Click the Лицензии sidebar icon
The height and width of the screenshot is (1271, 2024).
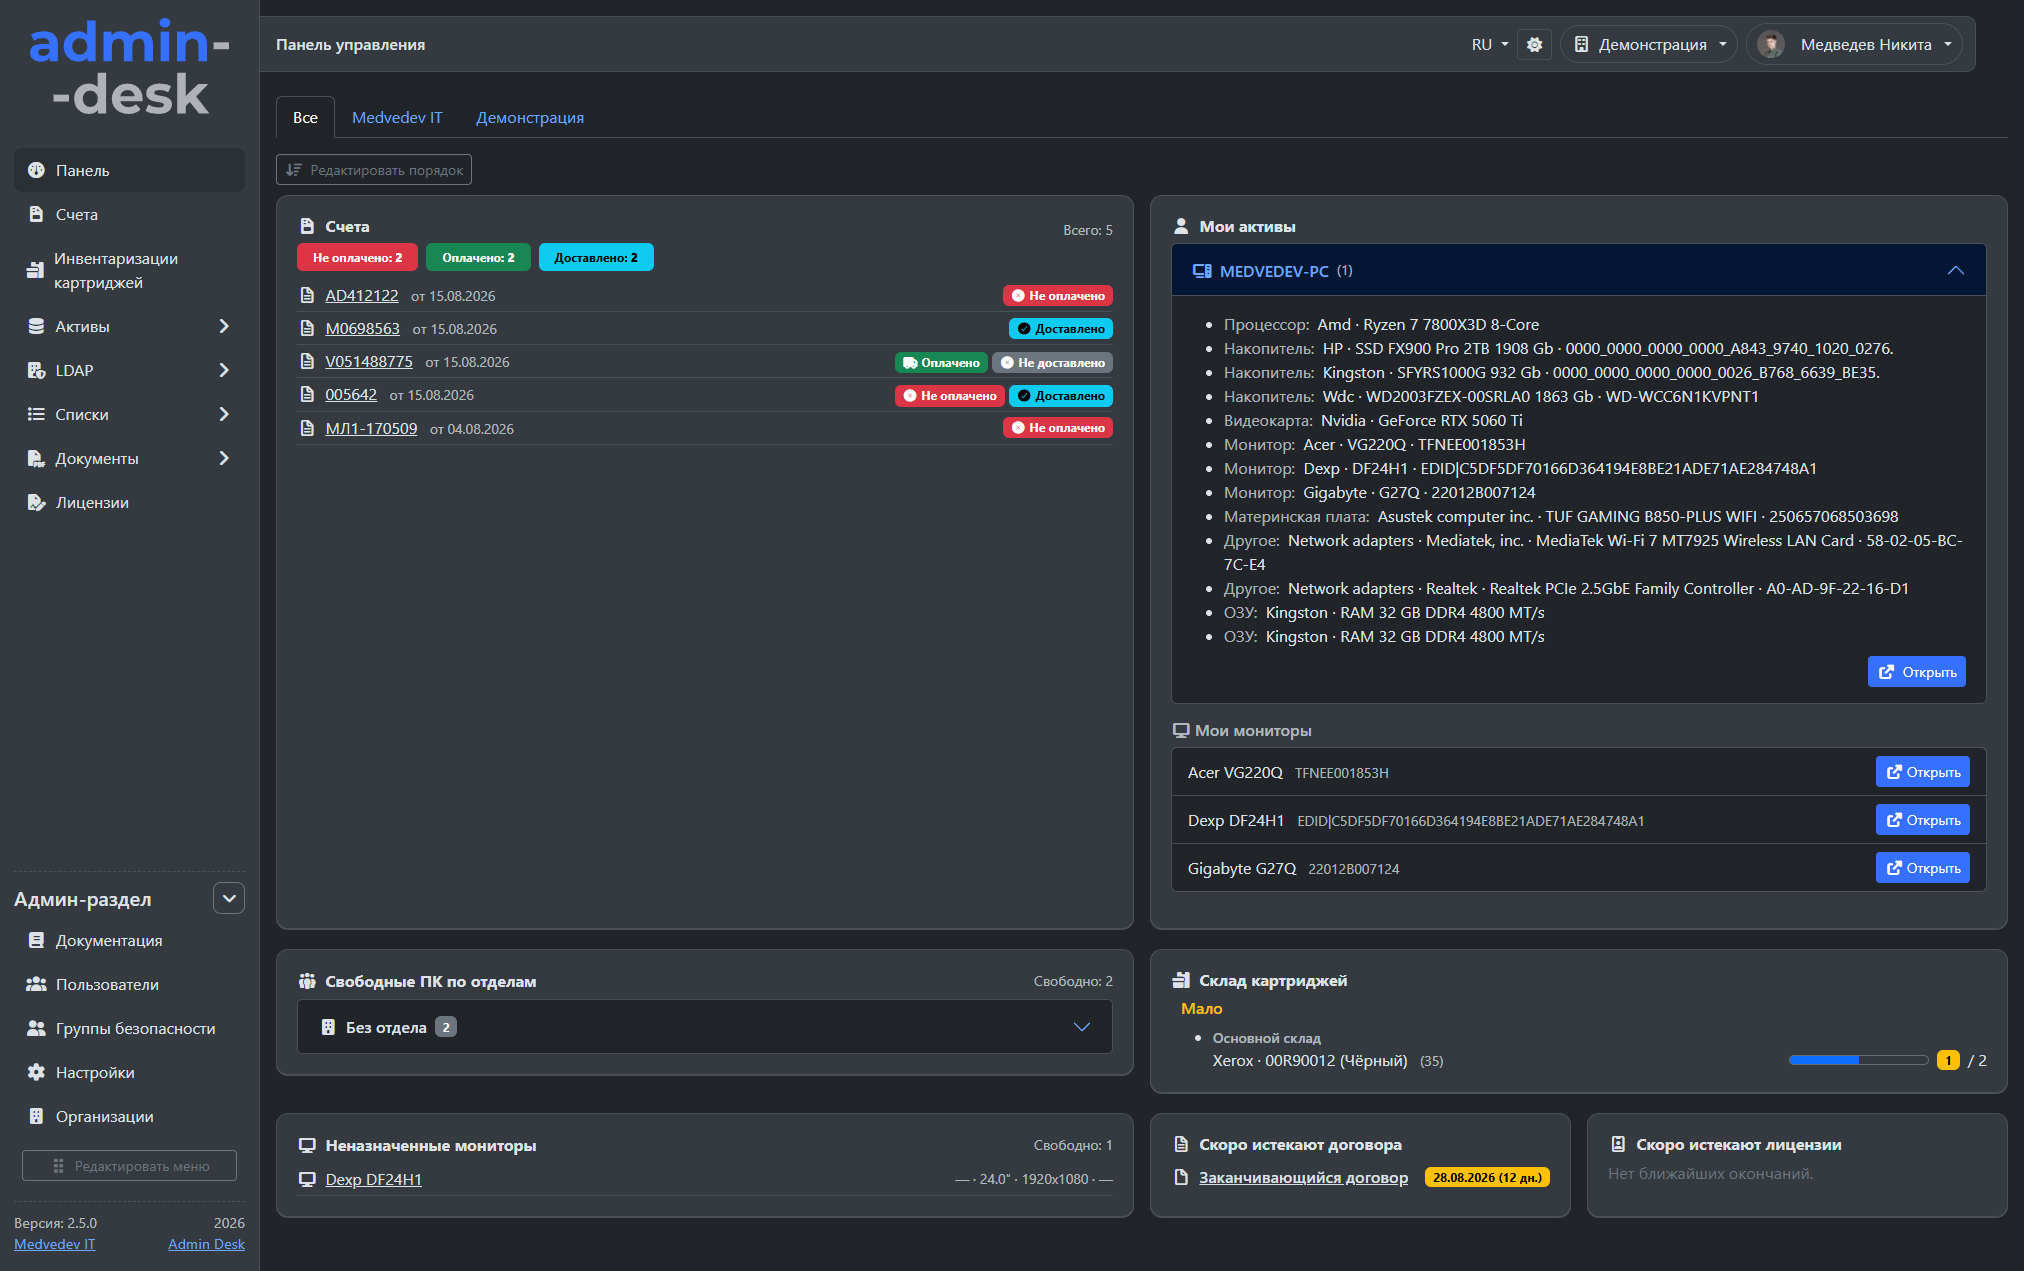coord(36,502)
